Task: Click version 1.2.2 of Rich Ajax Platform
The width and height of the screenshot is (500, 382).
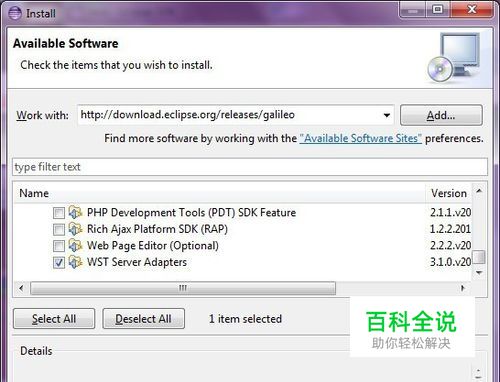Action: [450, 229]
